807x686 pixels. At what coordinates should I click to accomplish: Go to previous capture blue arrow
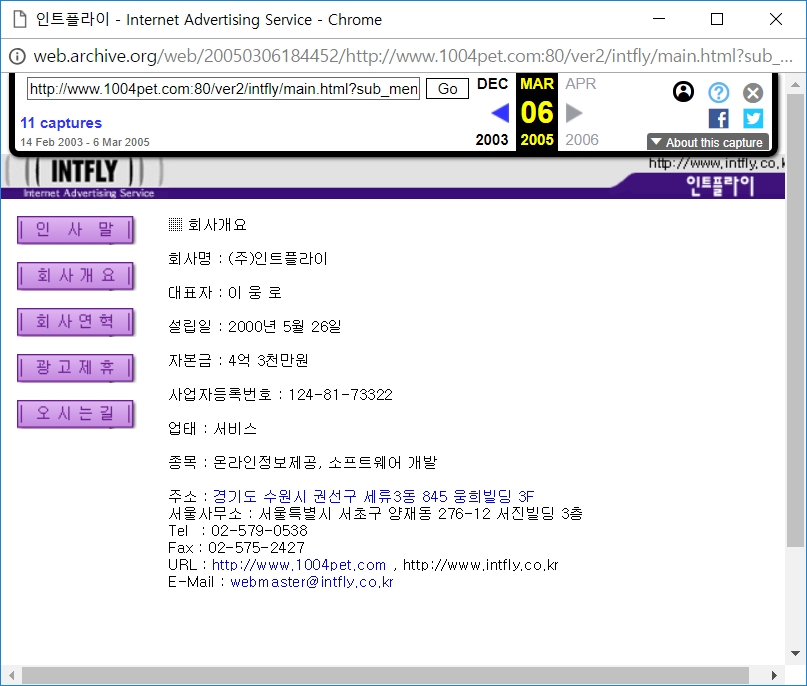coord(500,113)
